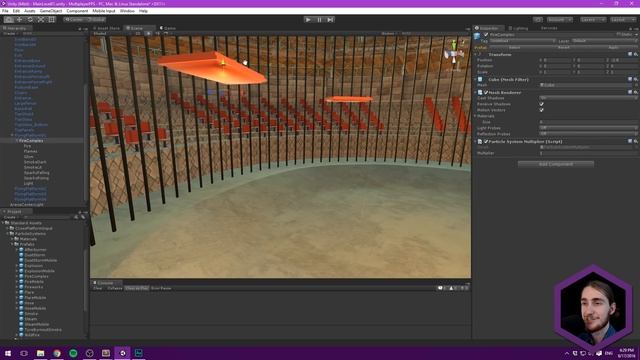640x360 pixels.
Task: Toggle Collapse in Console
Action: pyautogui.click(x=115, y=288)
